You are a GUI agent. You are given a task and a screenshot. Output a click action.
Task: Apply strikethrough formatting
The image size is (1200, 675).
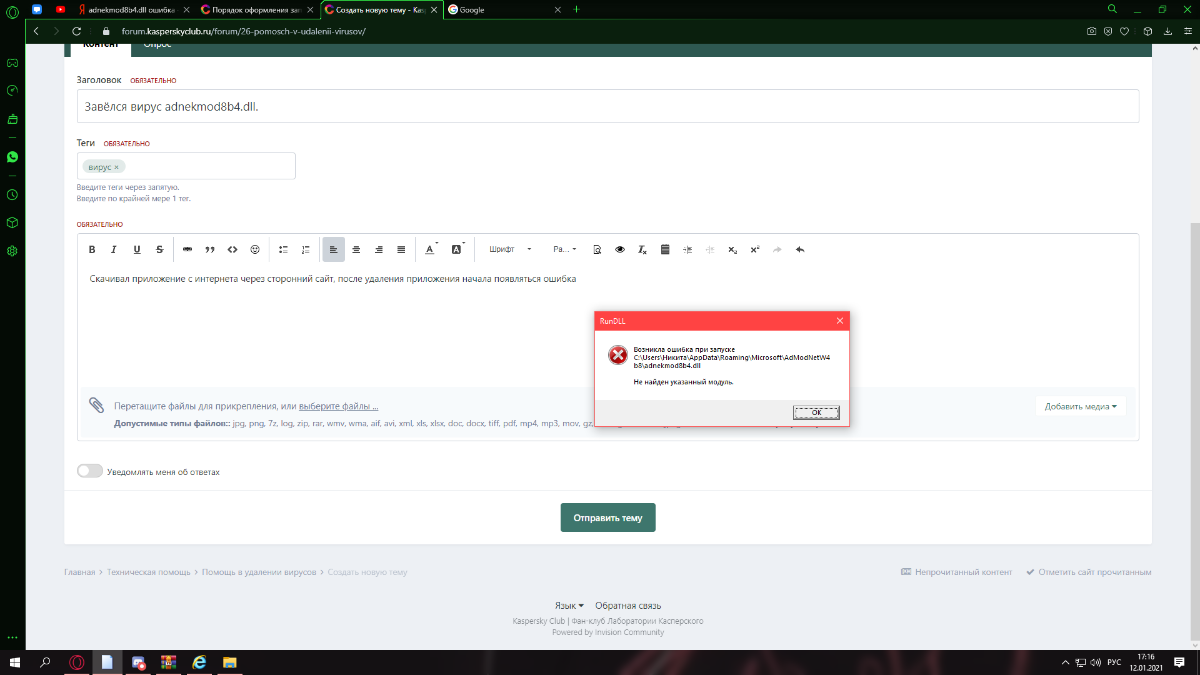(x=159, y=249)
